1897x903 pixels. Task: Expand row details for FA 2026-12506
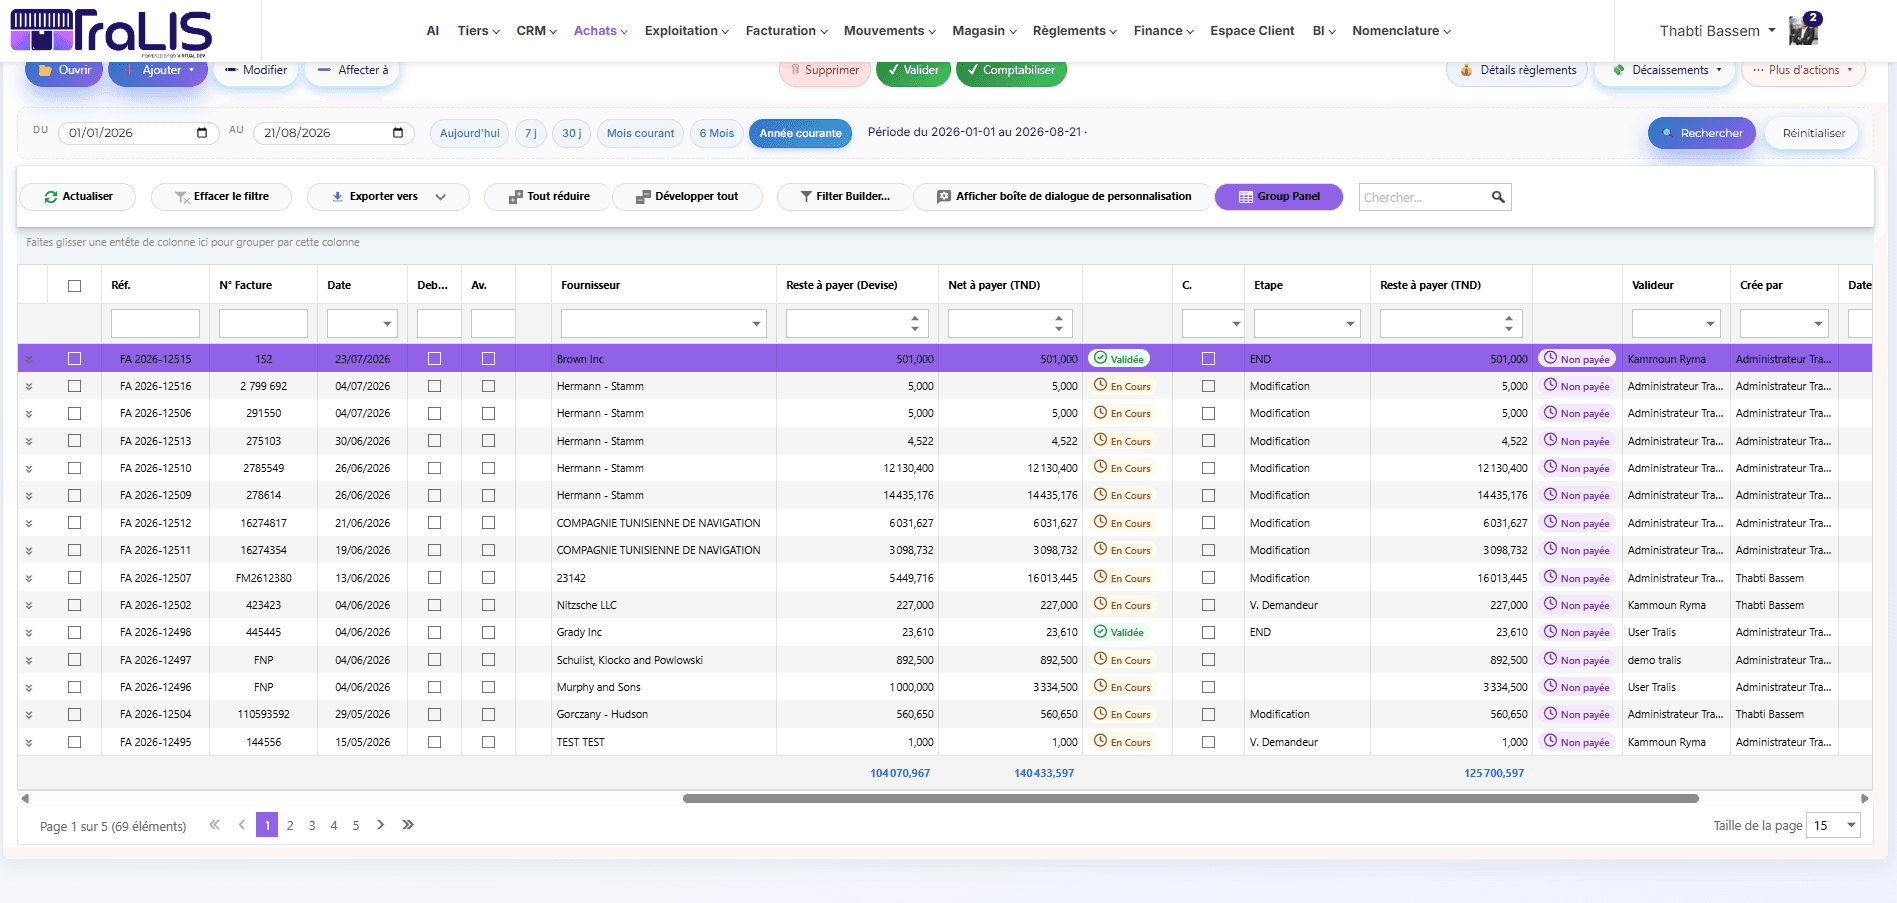coord(29,414)
